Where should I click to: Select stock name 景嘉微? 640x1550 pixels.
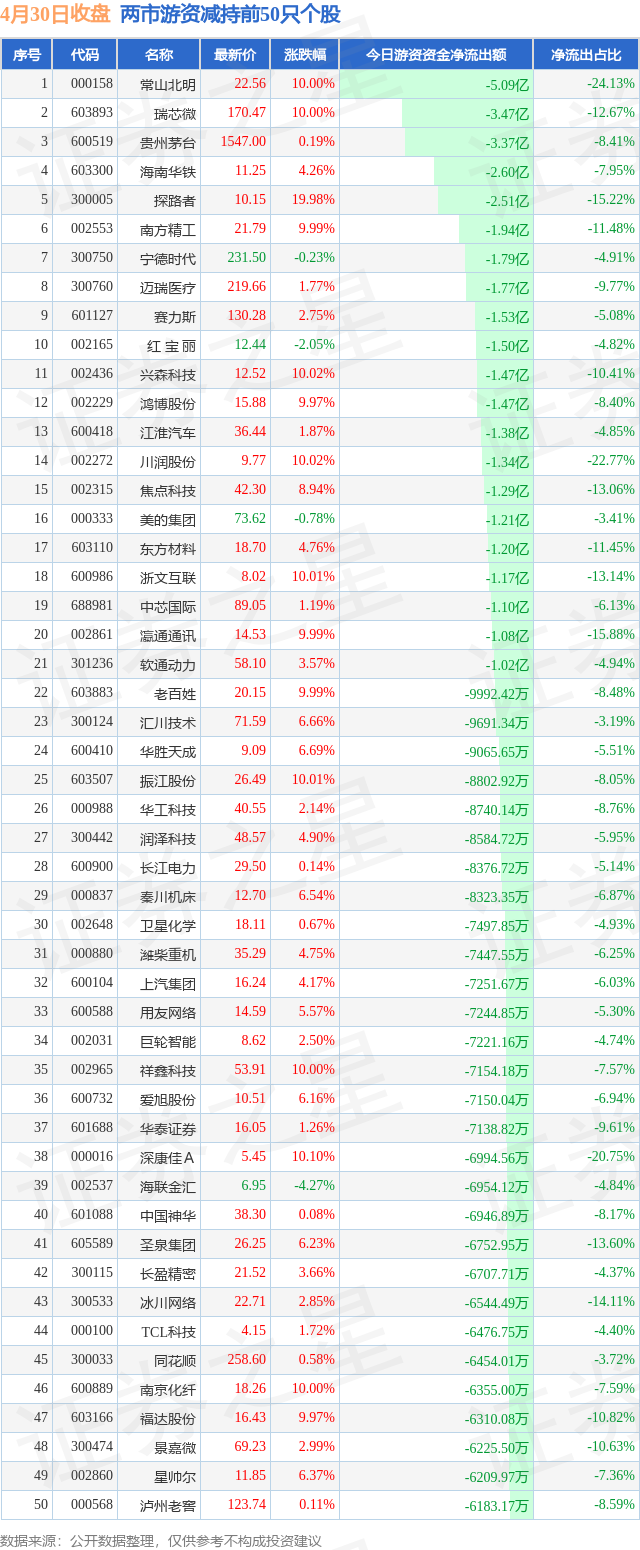click(x=175, y=1447)
